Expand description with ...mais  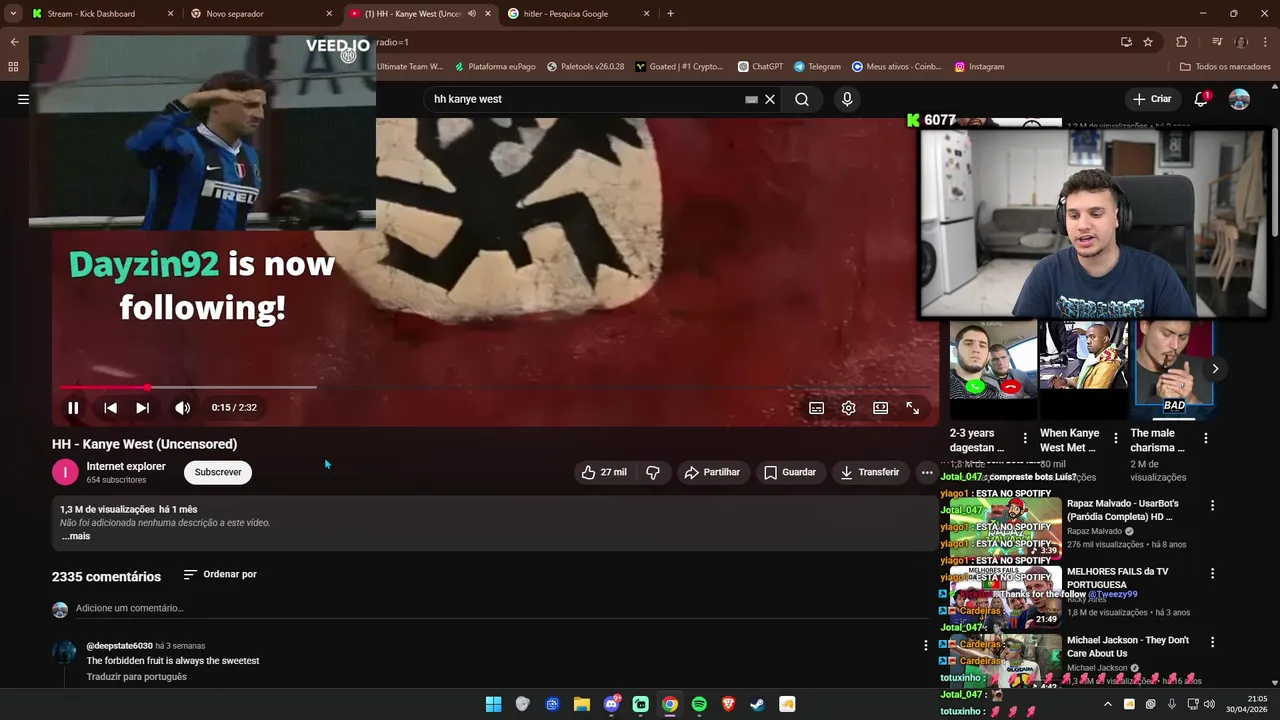click(76, 536)
